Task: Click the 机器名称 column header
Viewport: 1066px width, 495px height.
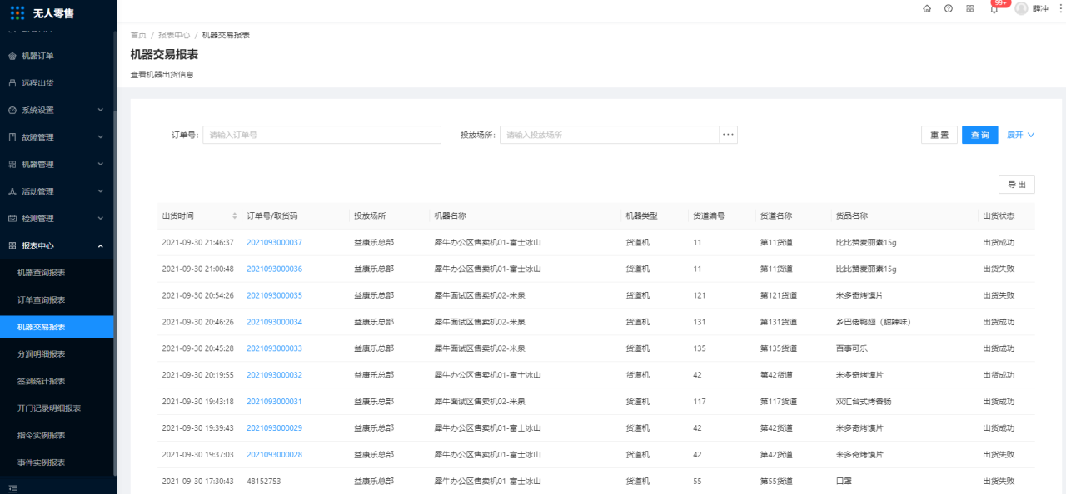Action: [450, 216]
